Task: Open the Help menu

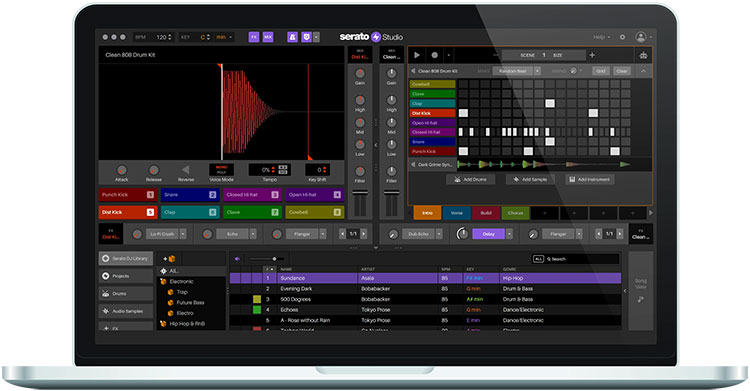Action: coord(601,37)
